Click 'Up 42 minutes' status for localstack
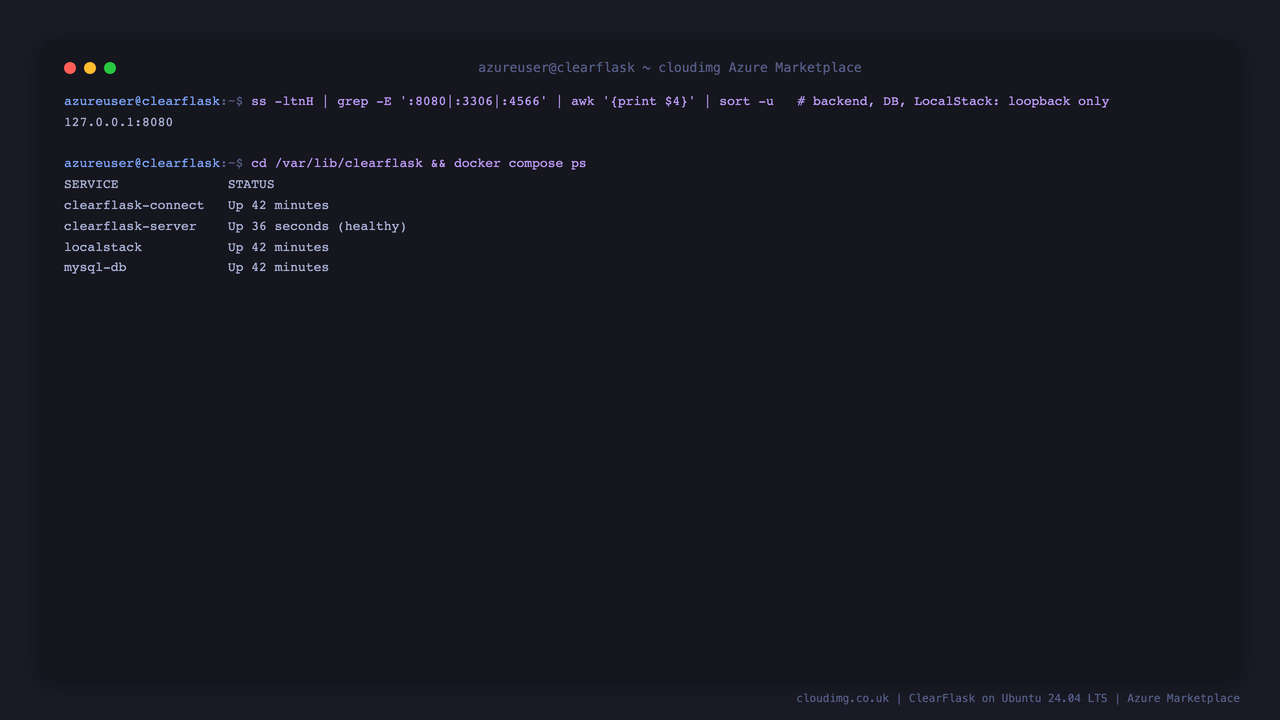 tap(278, 247)
